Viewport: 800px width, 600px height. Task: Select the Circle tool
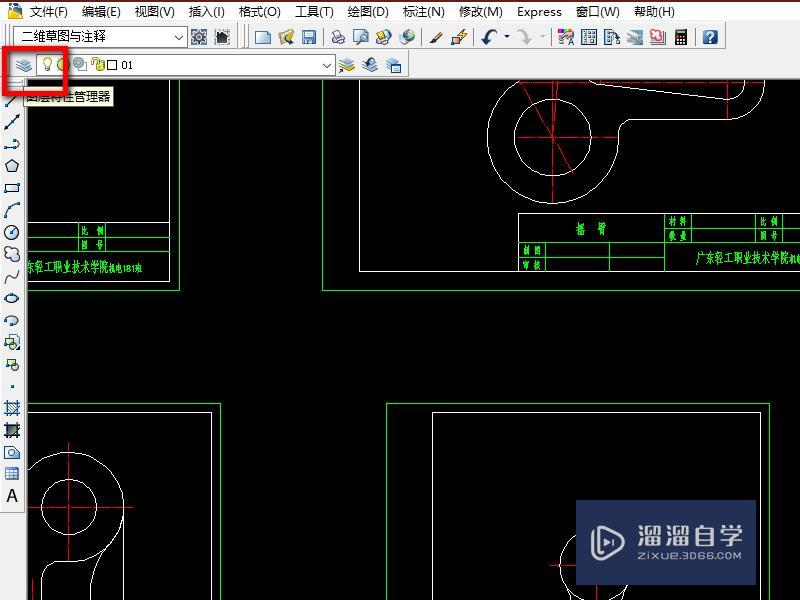[x=12, y=232]
